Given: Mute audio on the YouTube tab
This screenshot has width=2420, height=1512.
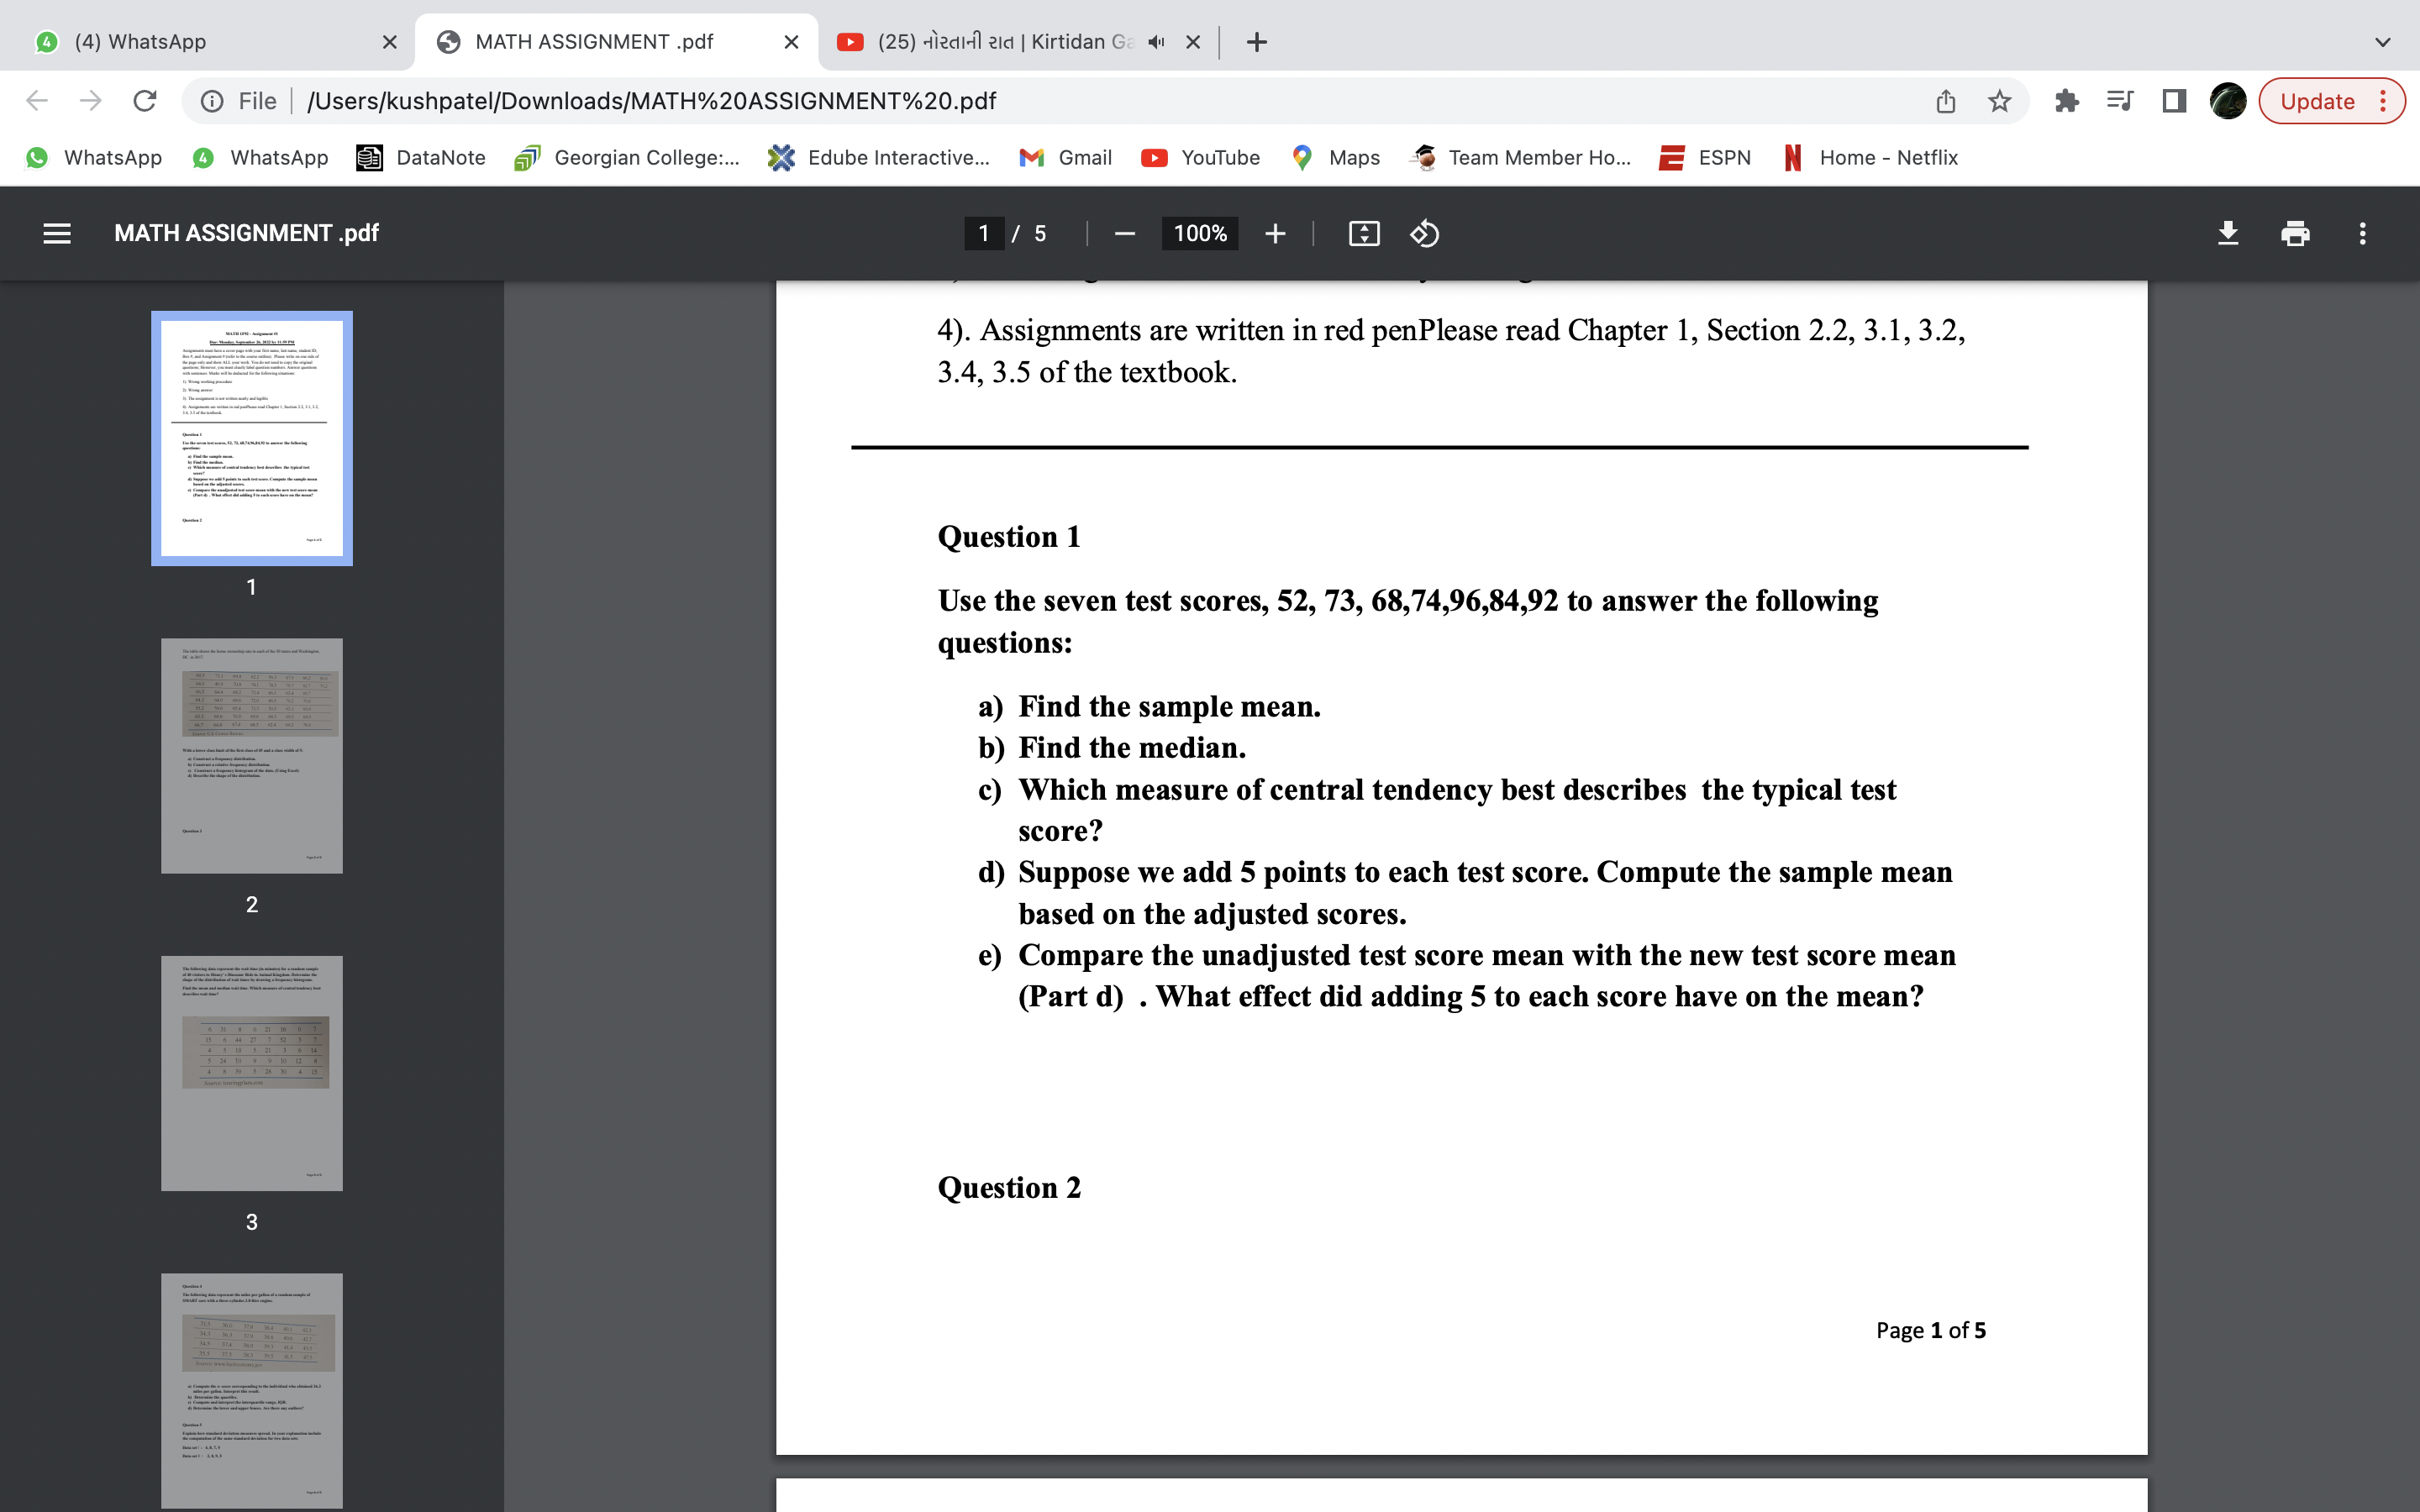Looking at the screenshot, I should pos(1155,42).
